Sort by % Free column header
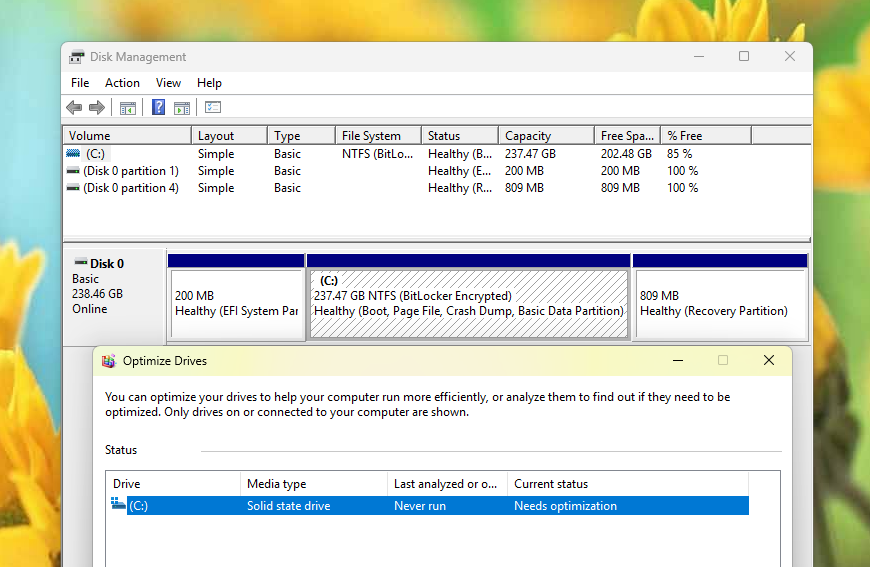 tap(706, 136)
